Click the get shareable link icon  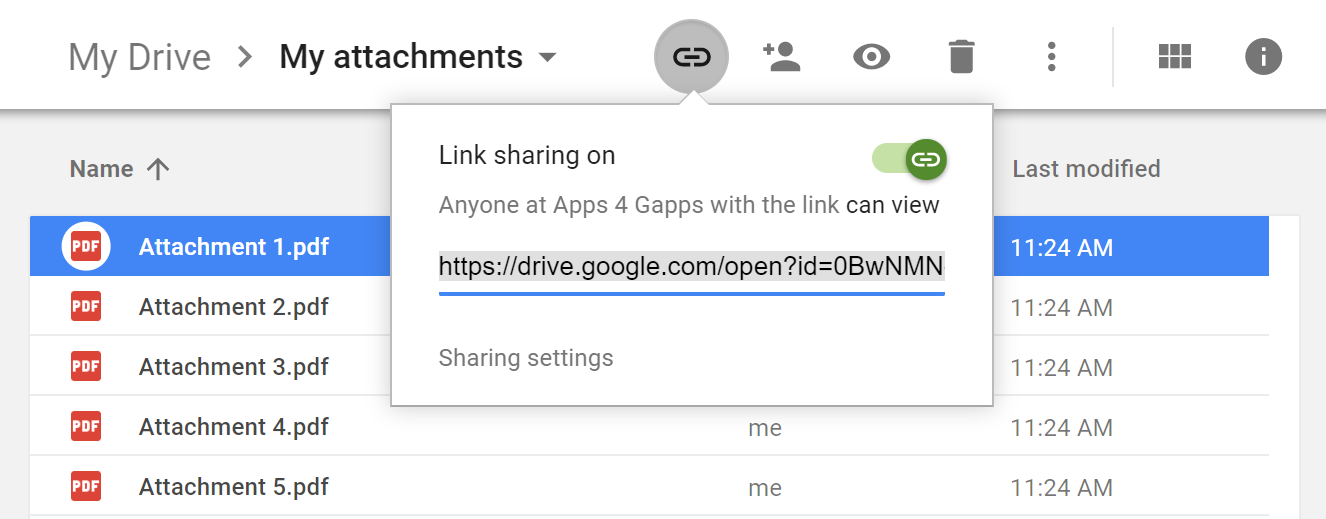(692, 57)
